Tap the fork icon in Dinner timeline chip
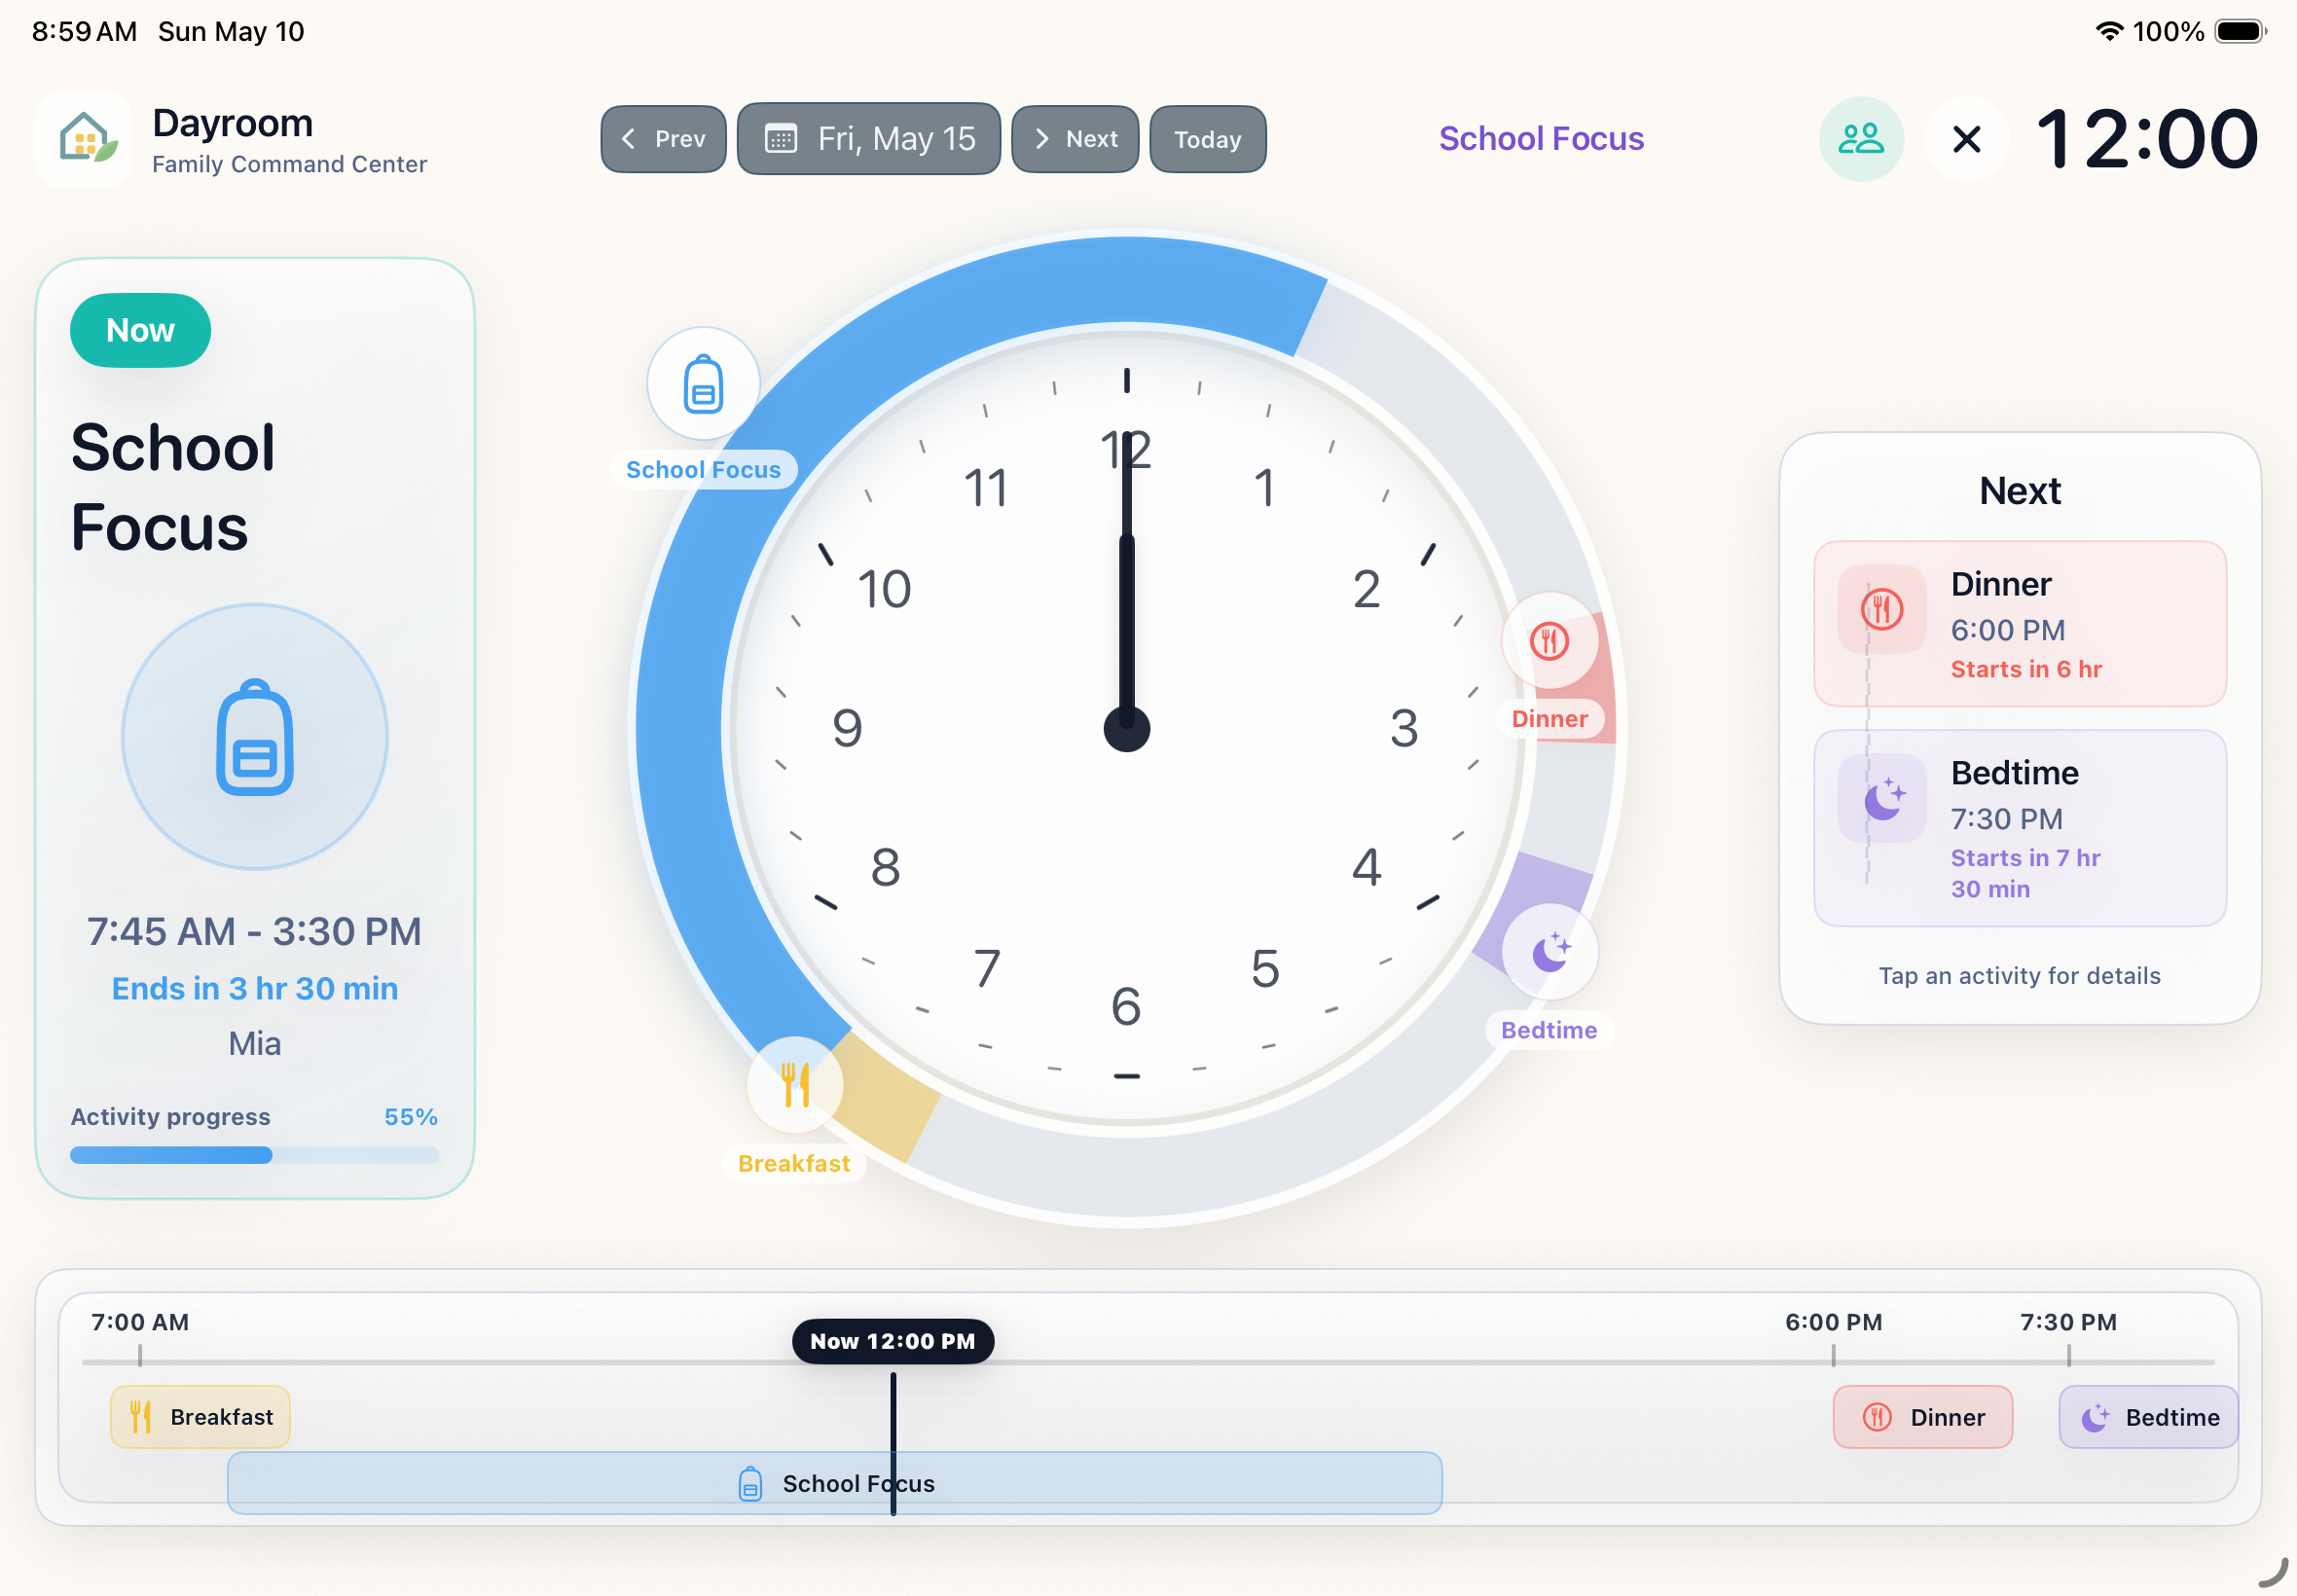Image resolution: width=2297 pixels, height=1596 pixels. 1877,1417
